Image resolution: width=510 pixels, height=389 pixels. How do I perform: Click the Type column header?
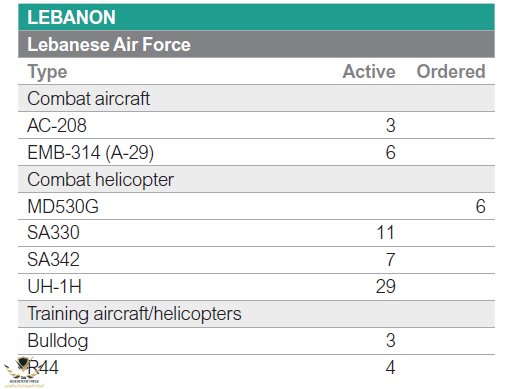point(47,72)
